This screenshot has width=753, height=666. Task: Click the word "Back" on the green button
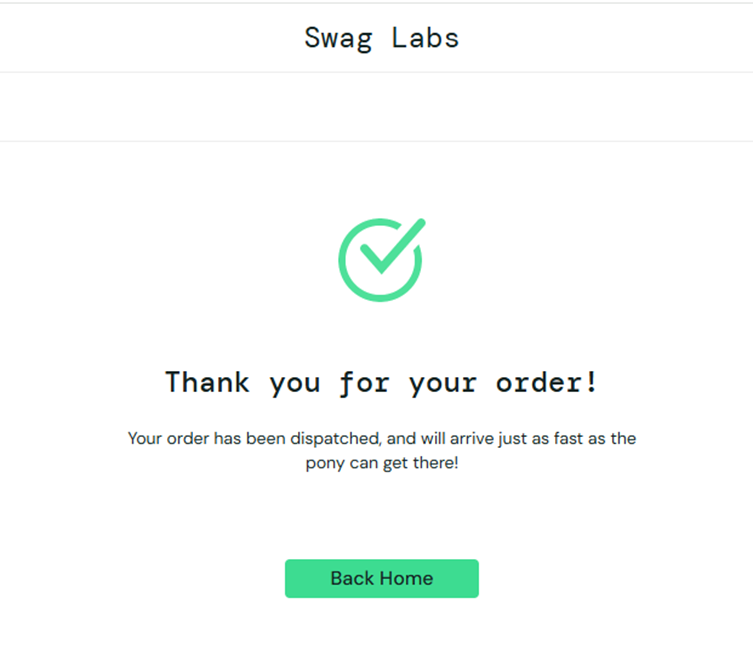[352, 578]
